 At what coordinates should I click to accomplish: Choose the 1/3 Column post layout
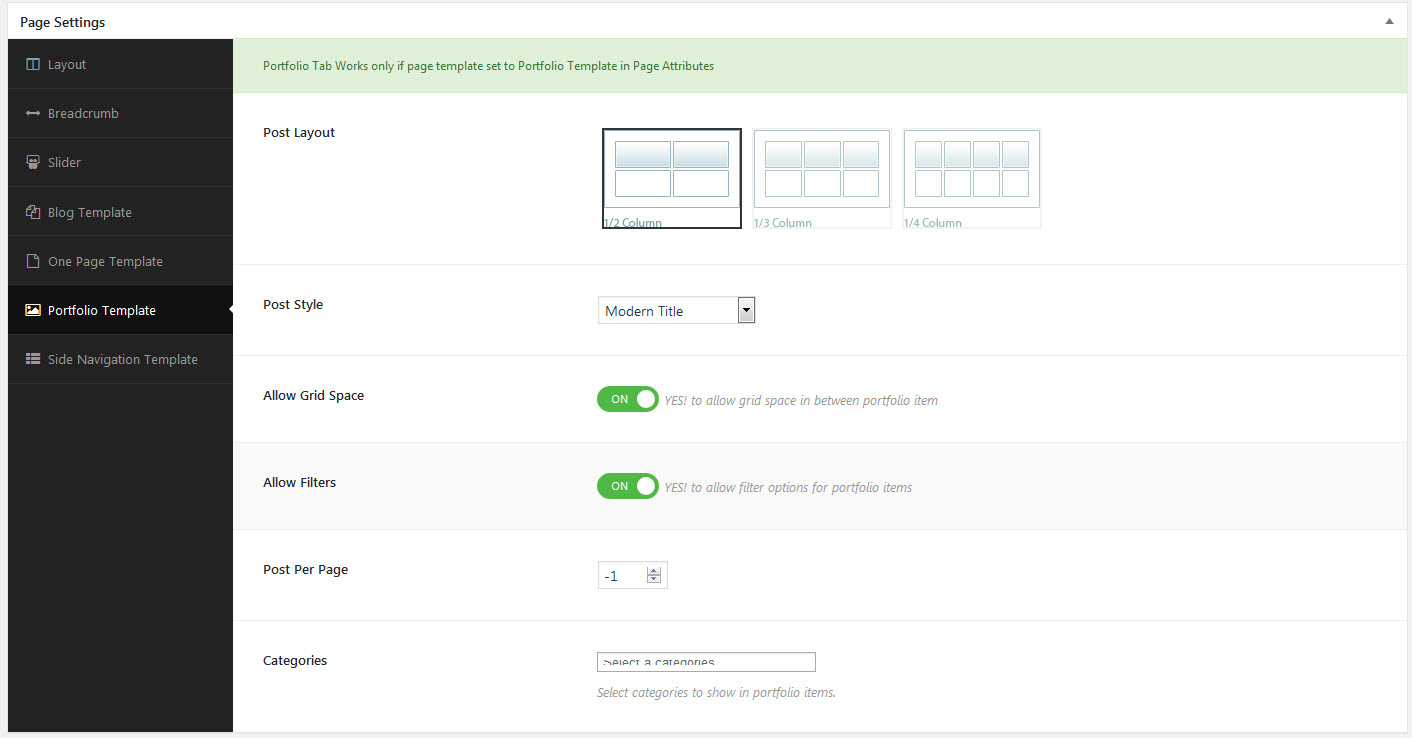click(x=822, y=178)
